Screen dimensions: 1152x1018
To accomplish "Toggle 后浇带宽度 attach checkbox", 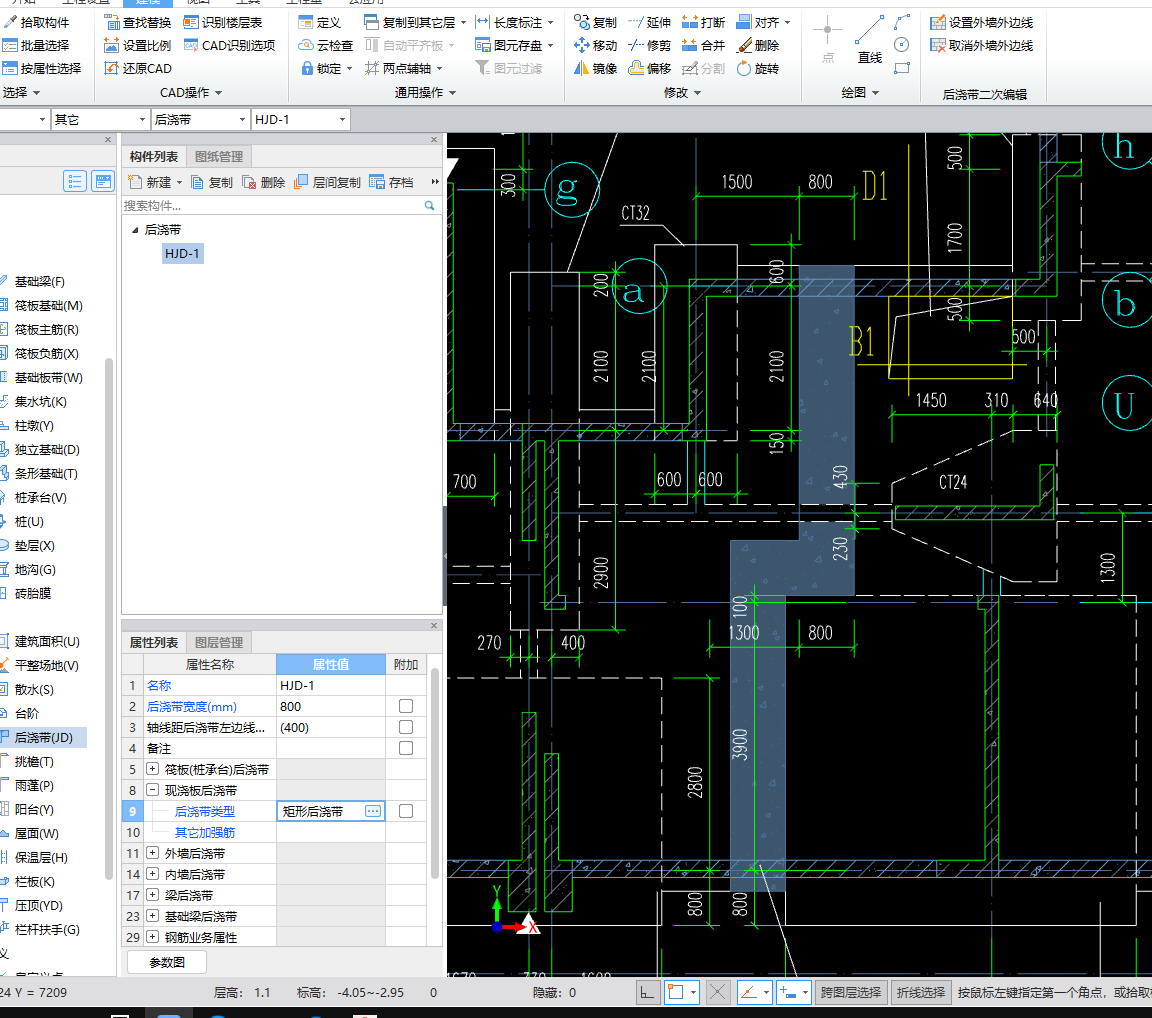I will click(406, 706).
